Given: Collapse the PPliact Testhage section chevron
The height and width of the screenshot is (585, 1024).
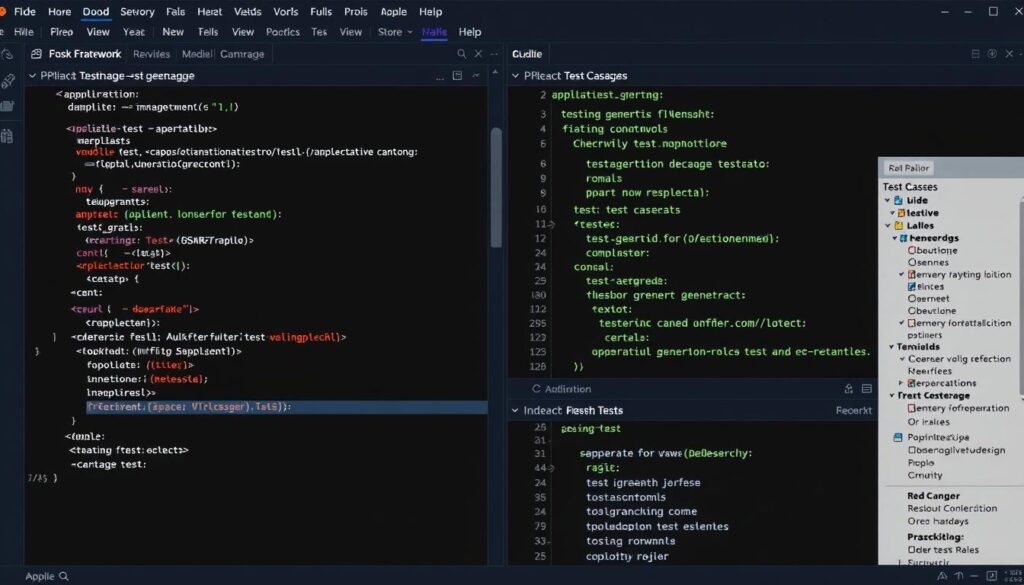Looking at the screenshot, I should (x=33, y=76).
